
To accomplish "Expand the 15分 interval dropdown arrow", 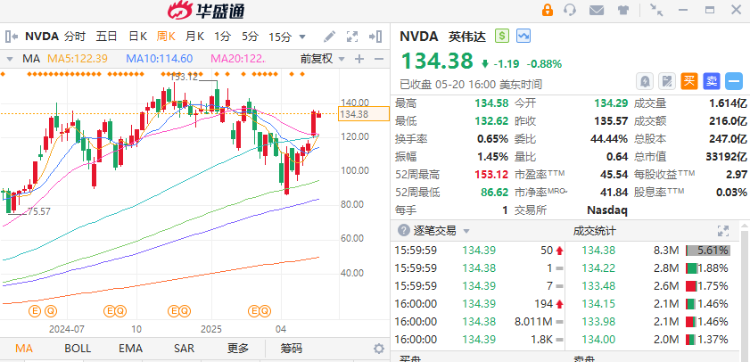I will pyautogui.click(x=302, y=37).
